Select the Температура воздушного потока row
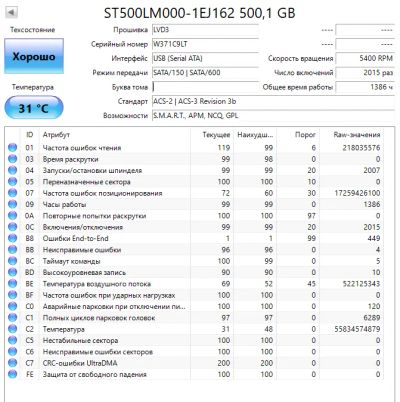 click(195, 284)
